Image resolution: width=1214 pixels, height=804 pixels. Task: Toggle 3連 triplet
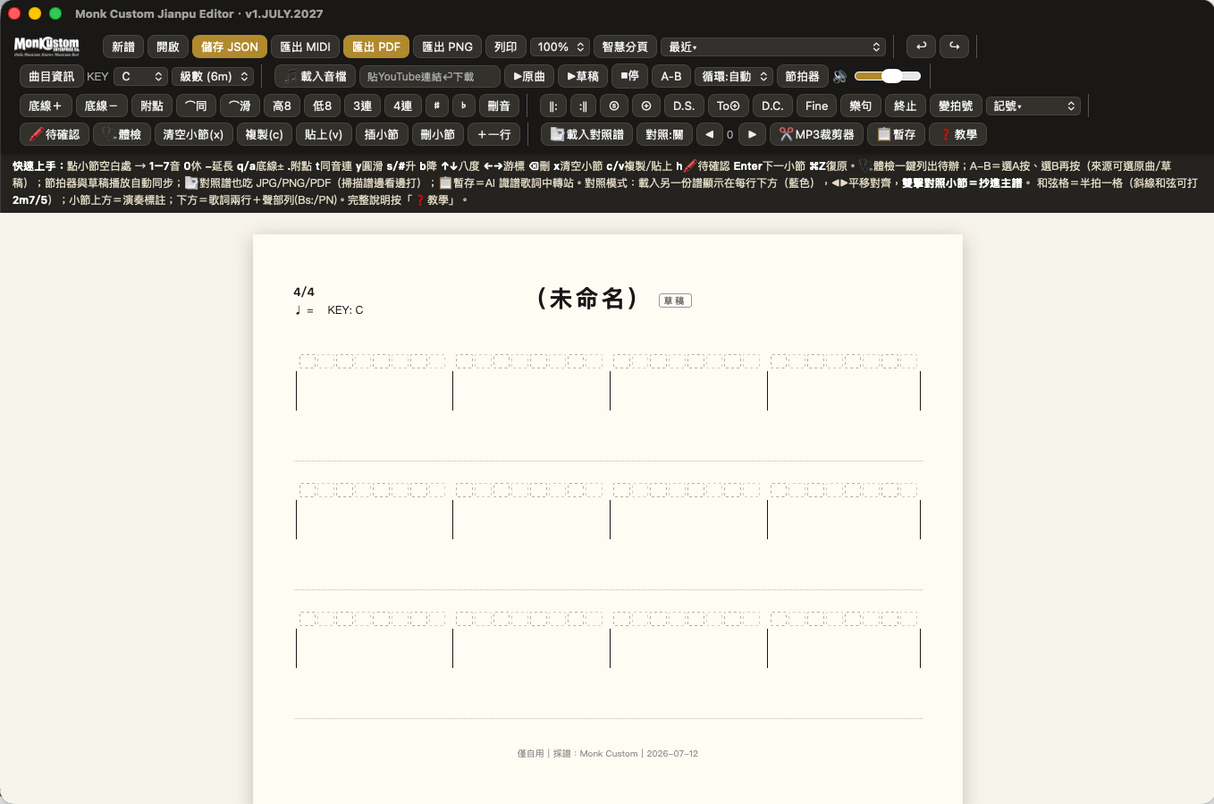click(x=361, y=106)
